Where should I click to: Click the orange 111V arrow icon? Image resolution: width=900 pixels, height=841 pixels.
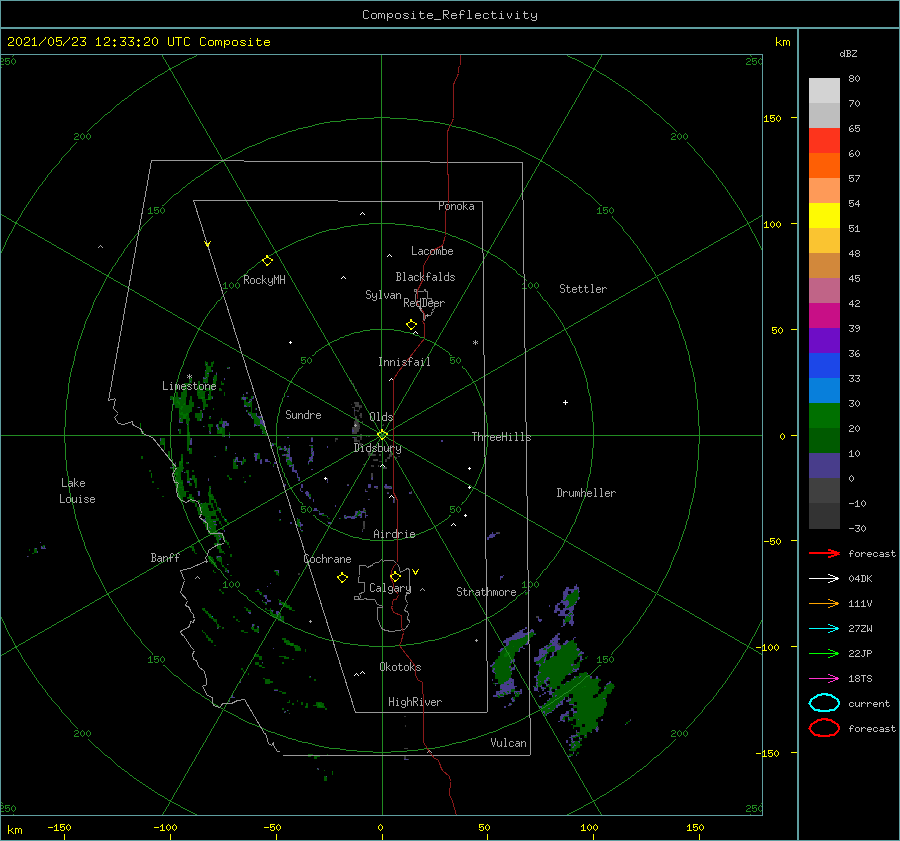[824, 603]
